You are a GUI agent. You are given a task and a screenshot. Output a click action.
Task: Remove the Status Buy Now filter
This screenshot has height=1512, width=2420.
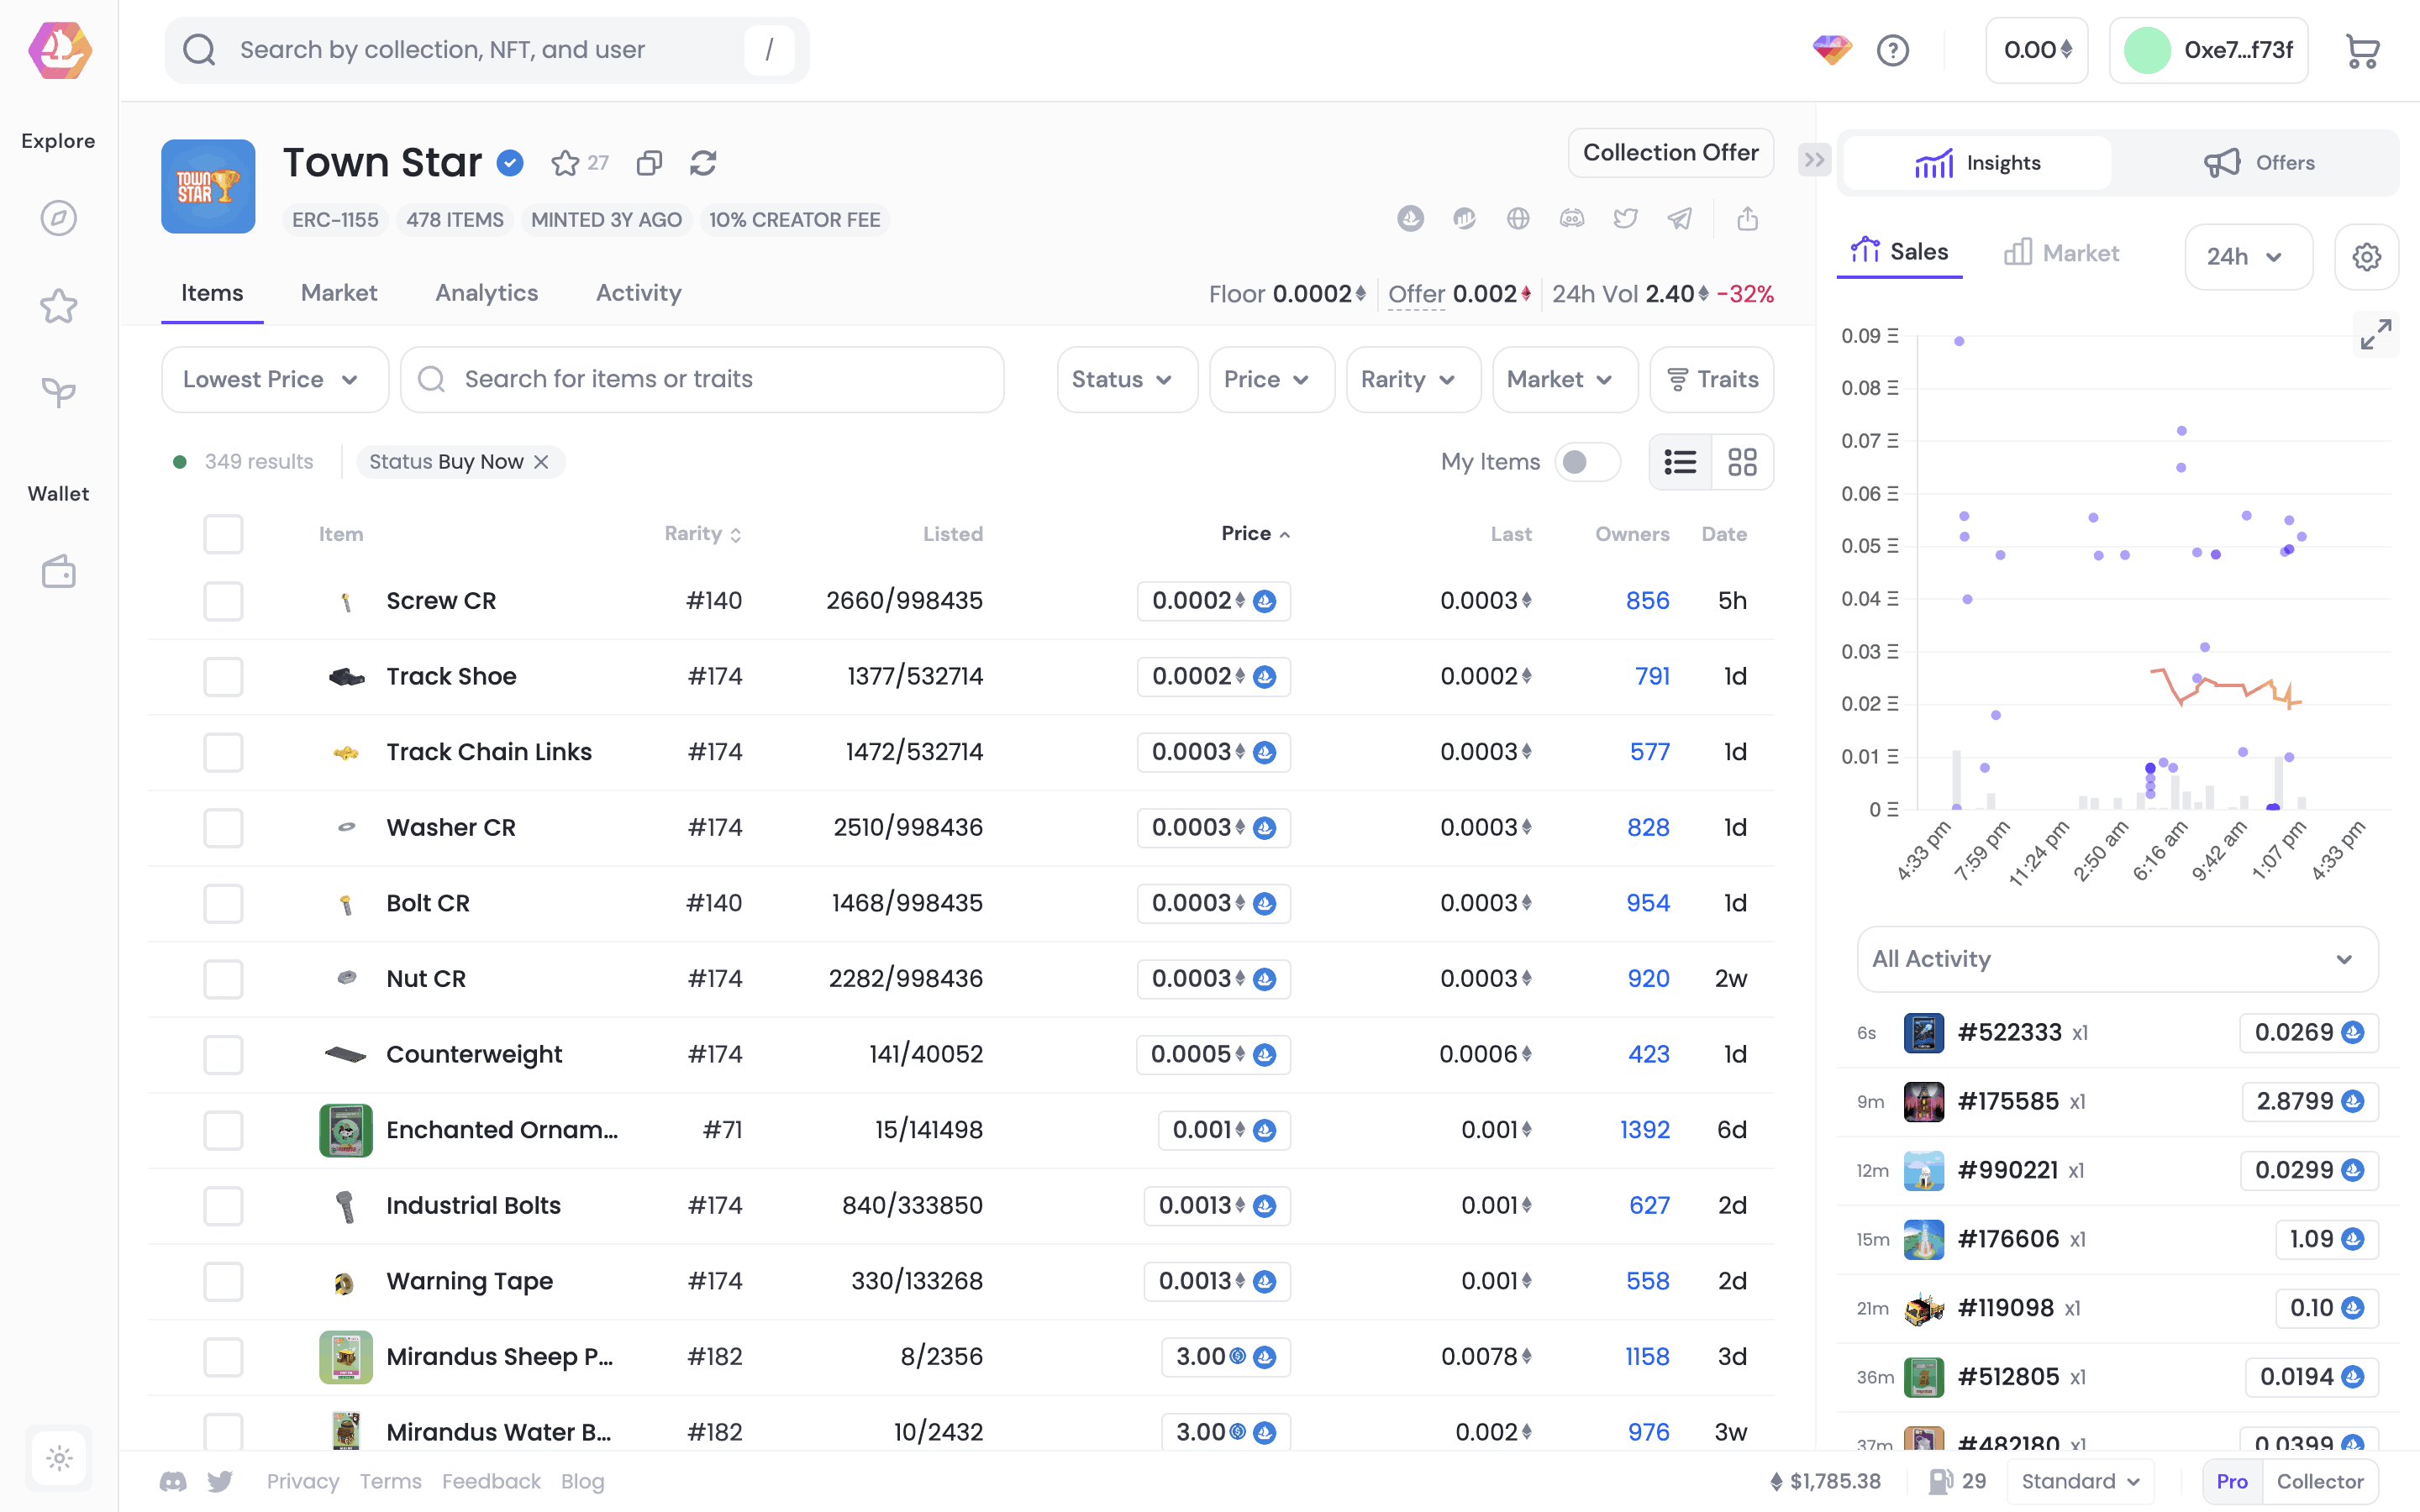541,462
